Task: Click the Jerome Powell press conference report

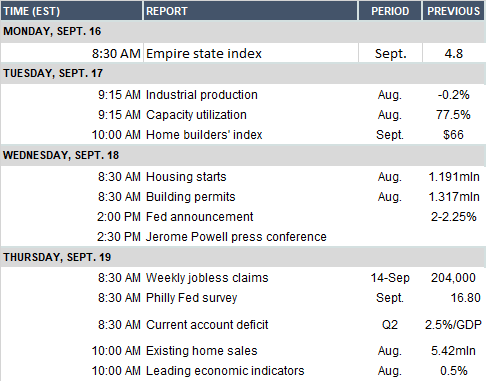Action: [236, 237]
